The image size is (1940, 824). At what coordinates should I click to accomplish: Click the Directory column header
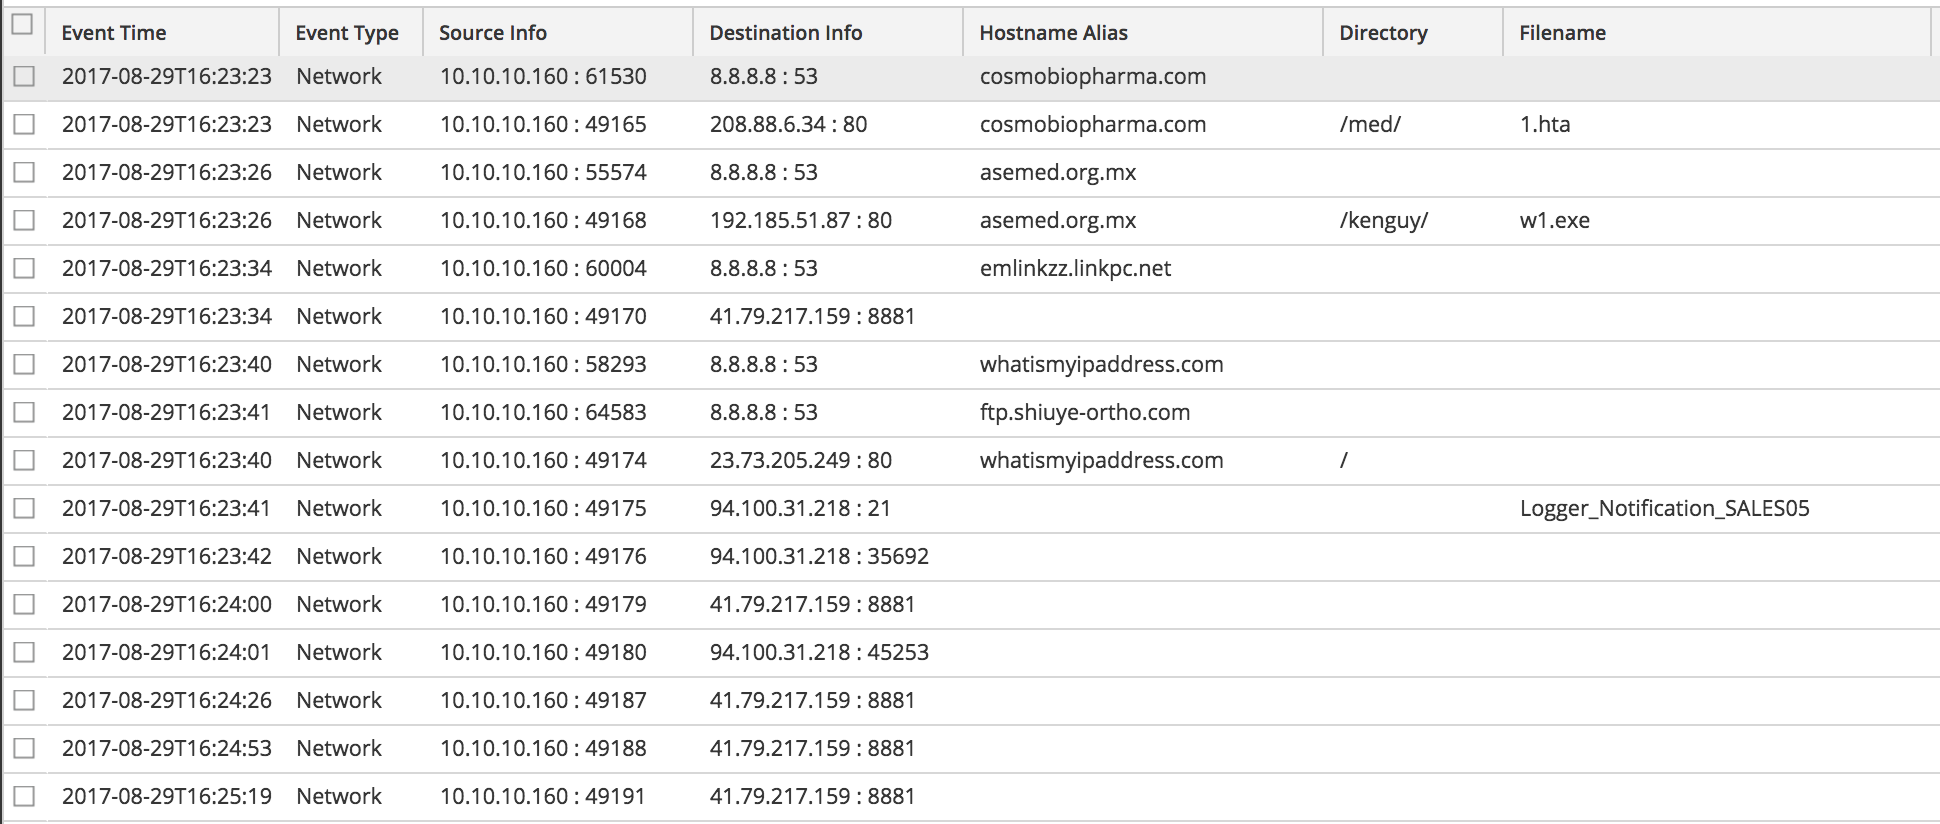pyautogui.click(x=1383, y=33)
